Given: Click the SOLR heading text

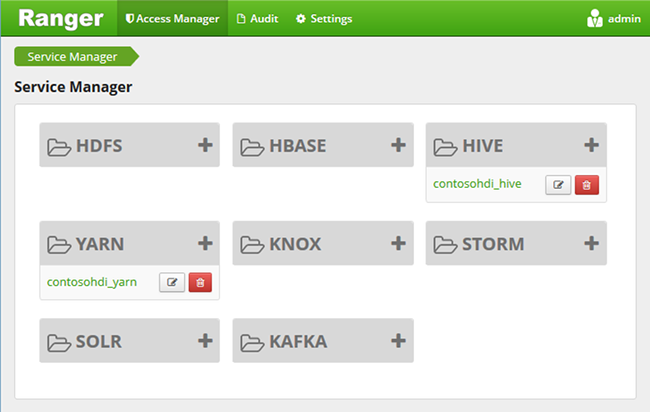Looking at the screenshot, I should pyautogui.click(x=99, y=342).
